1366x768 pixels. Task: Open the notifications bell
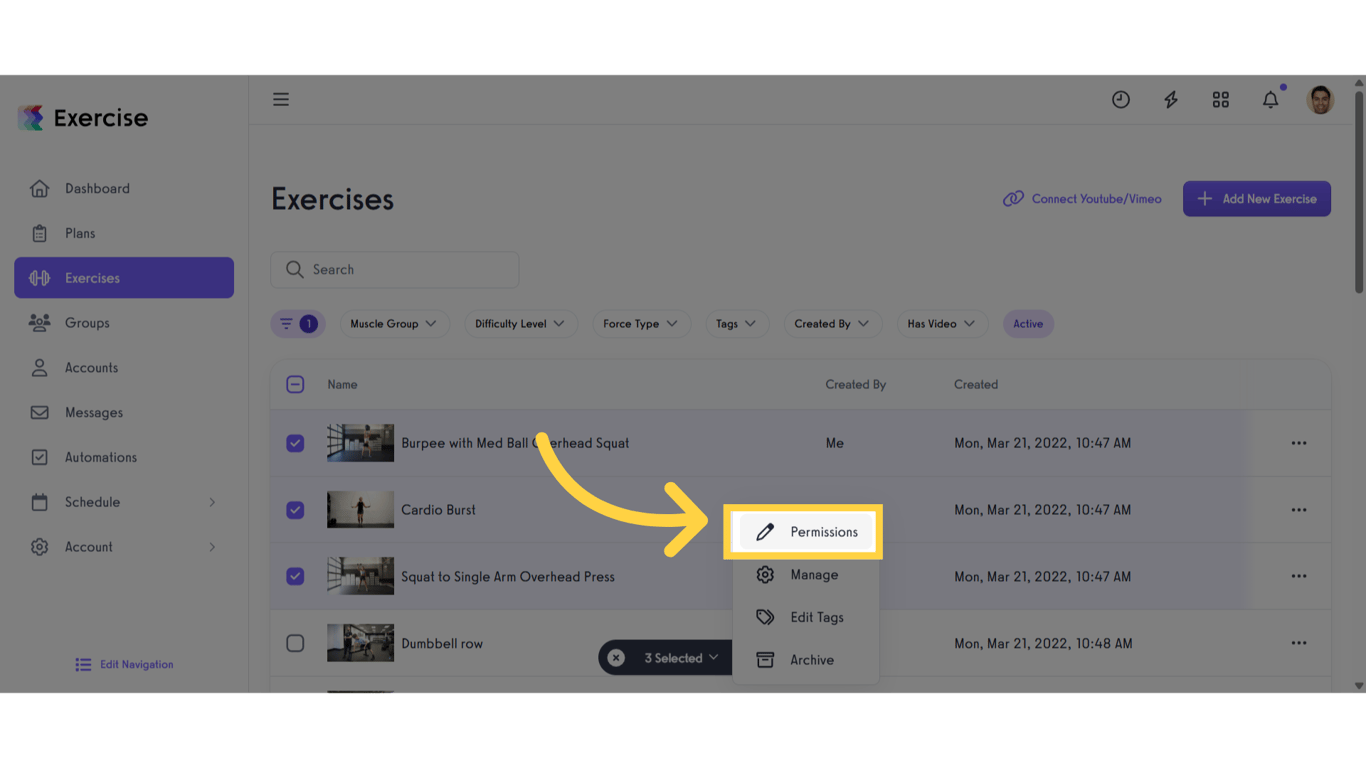coord(1270,99)
